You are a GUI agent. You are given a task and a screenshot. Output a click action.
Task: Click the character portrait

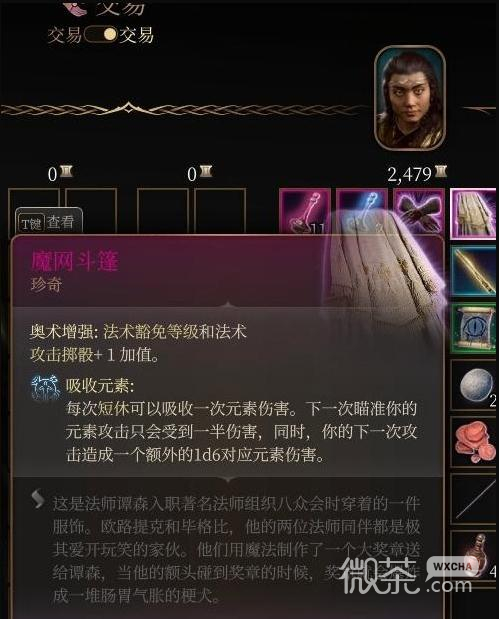click(410, 99)
